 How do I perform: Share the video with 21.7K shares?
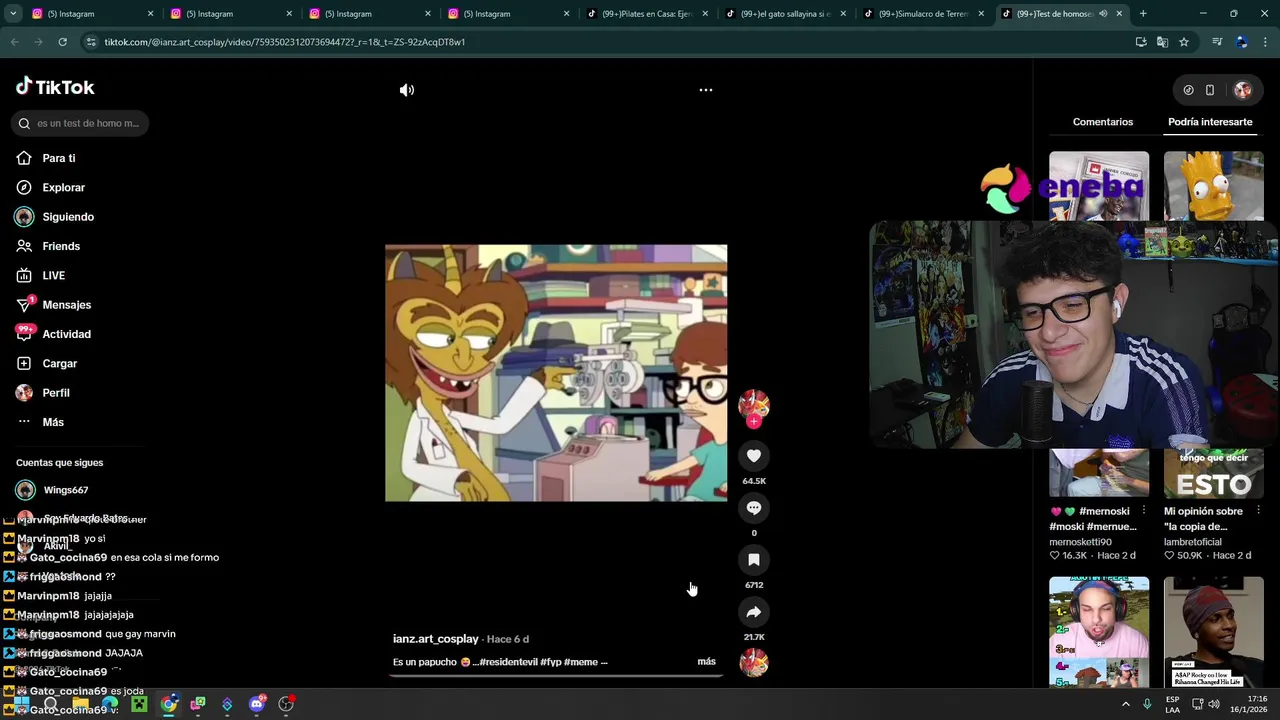754,612
